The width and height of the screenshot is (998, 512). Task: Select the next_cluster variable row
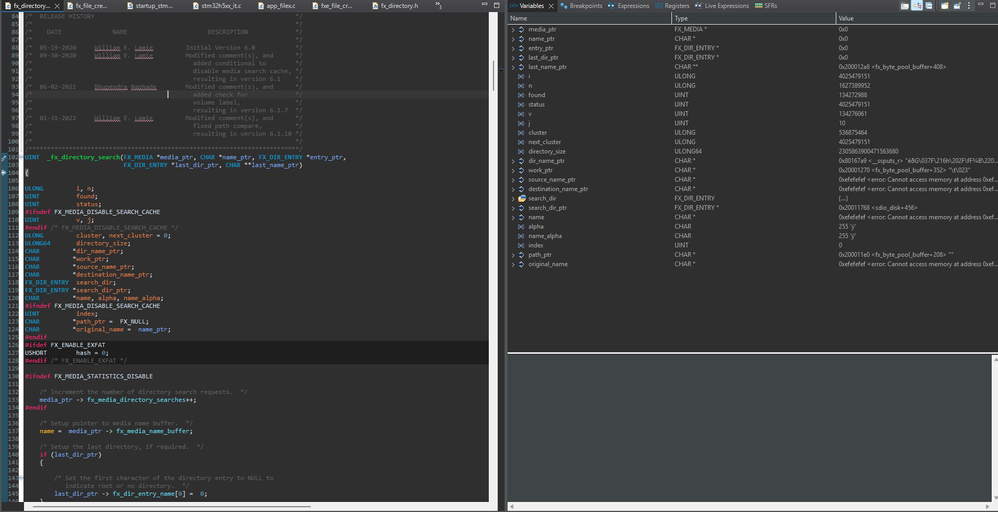753,142
